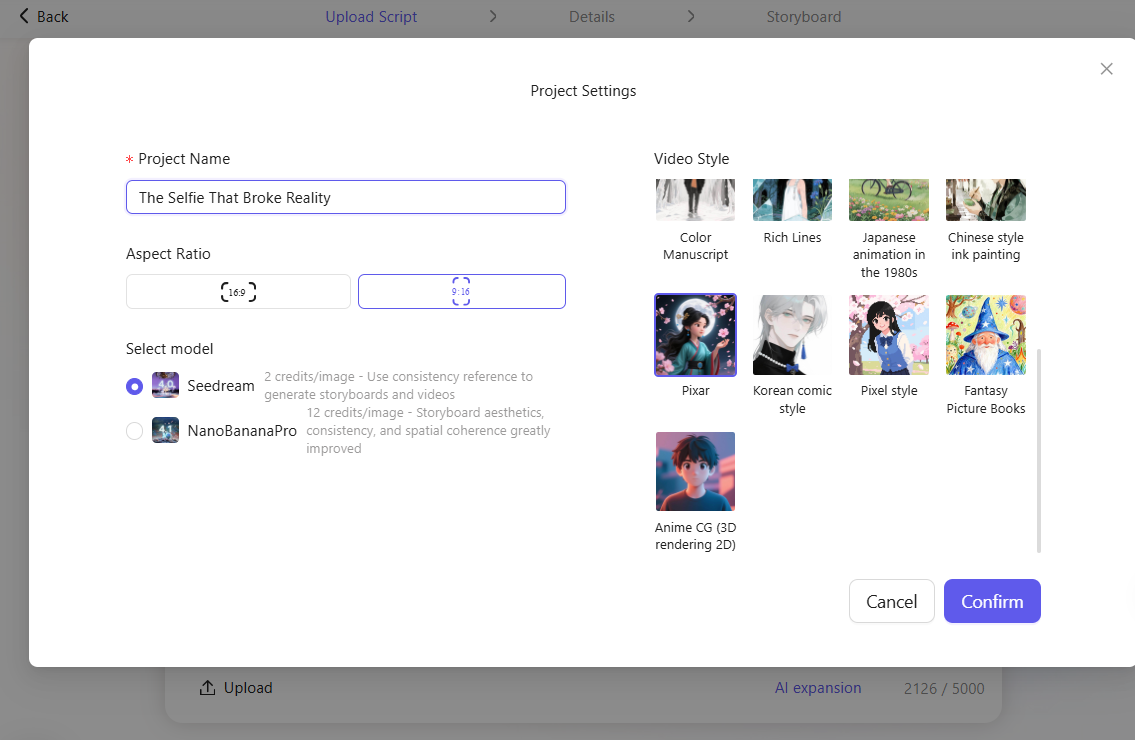Select the Pixar style thumbnail
The width and height of the screenshot is (1135, 740).
[696, 335]
